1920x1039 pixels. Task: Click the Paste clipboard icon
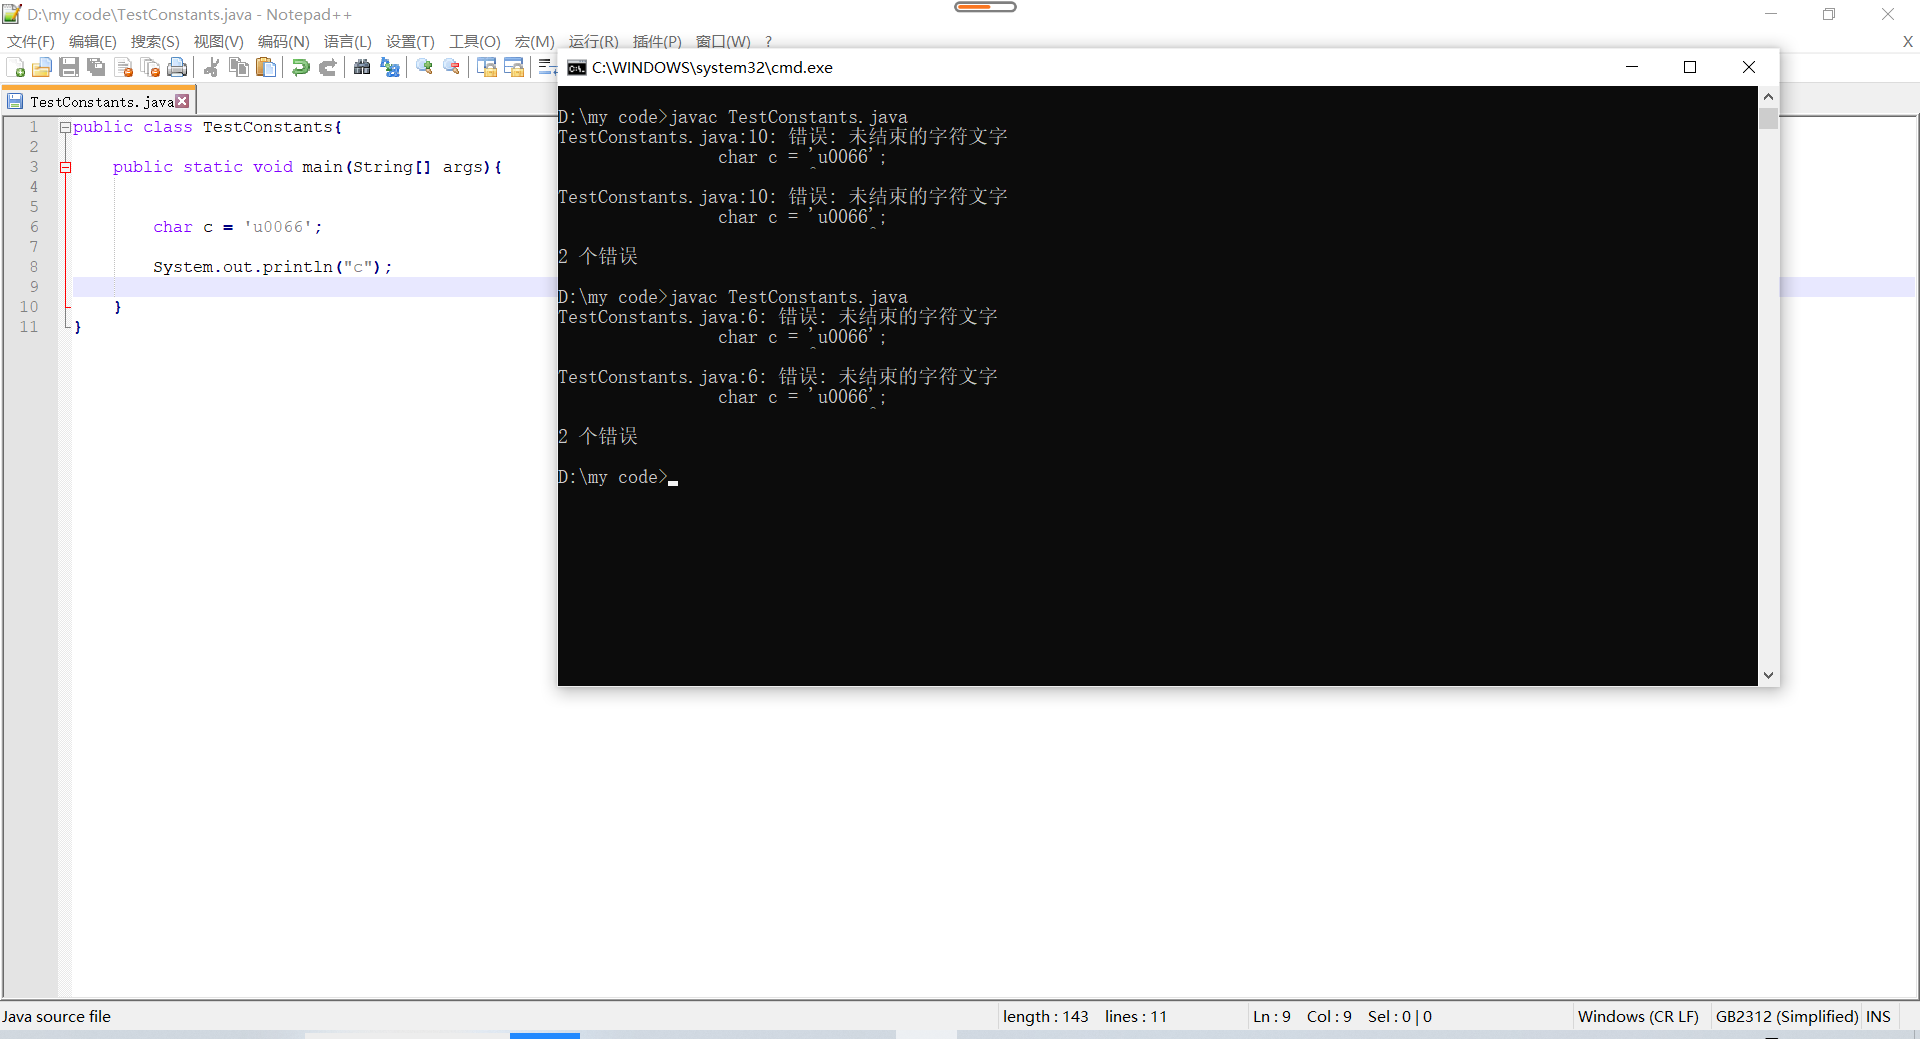(266, 67)
